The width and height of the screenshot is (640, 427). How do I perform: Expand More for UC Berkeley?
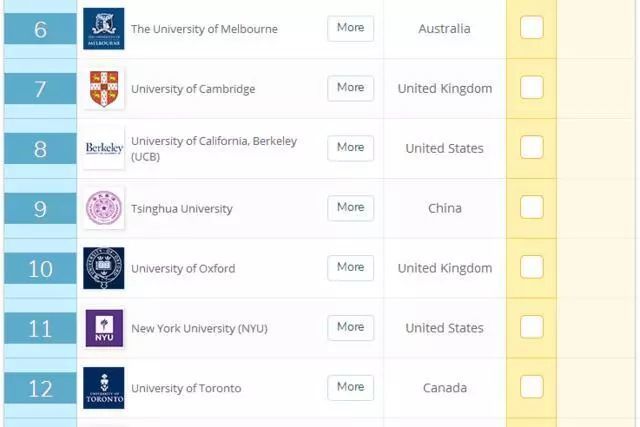[x=351, y=148]
